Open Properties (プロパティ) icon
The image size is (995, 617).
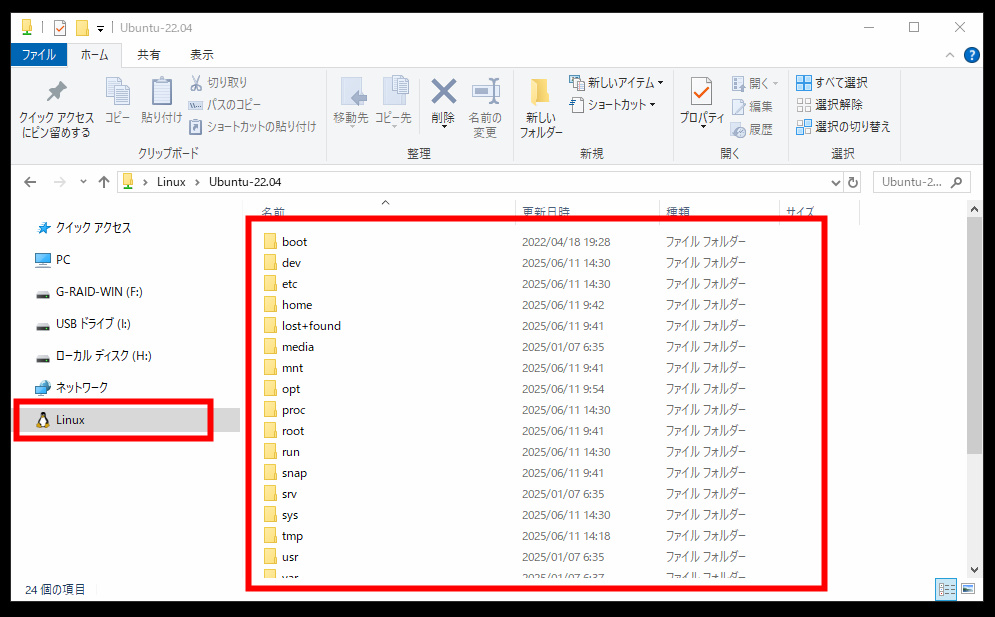[701, 92]
